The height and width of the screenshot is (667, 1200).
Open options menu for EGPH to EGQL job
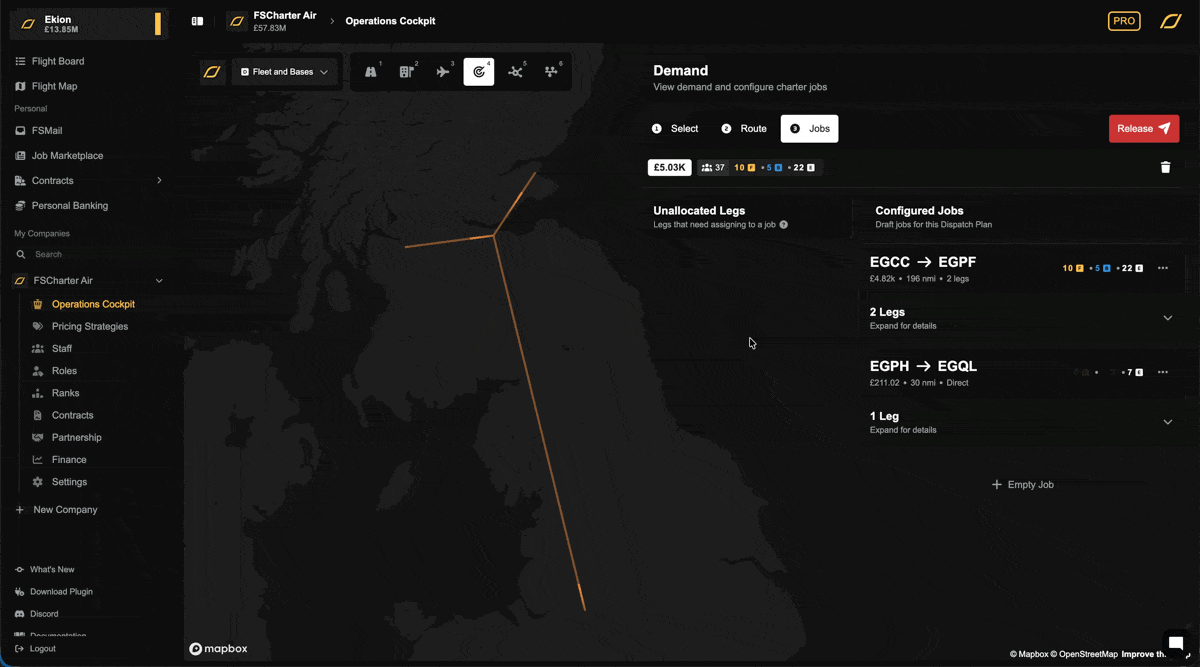(x=1162, y=372)
